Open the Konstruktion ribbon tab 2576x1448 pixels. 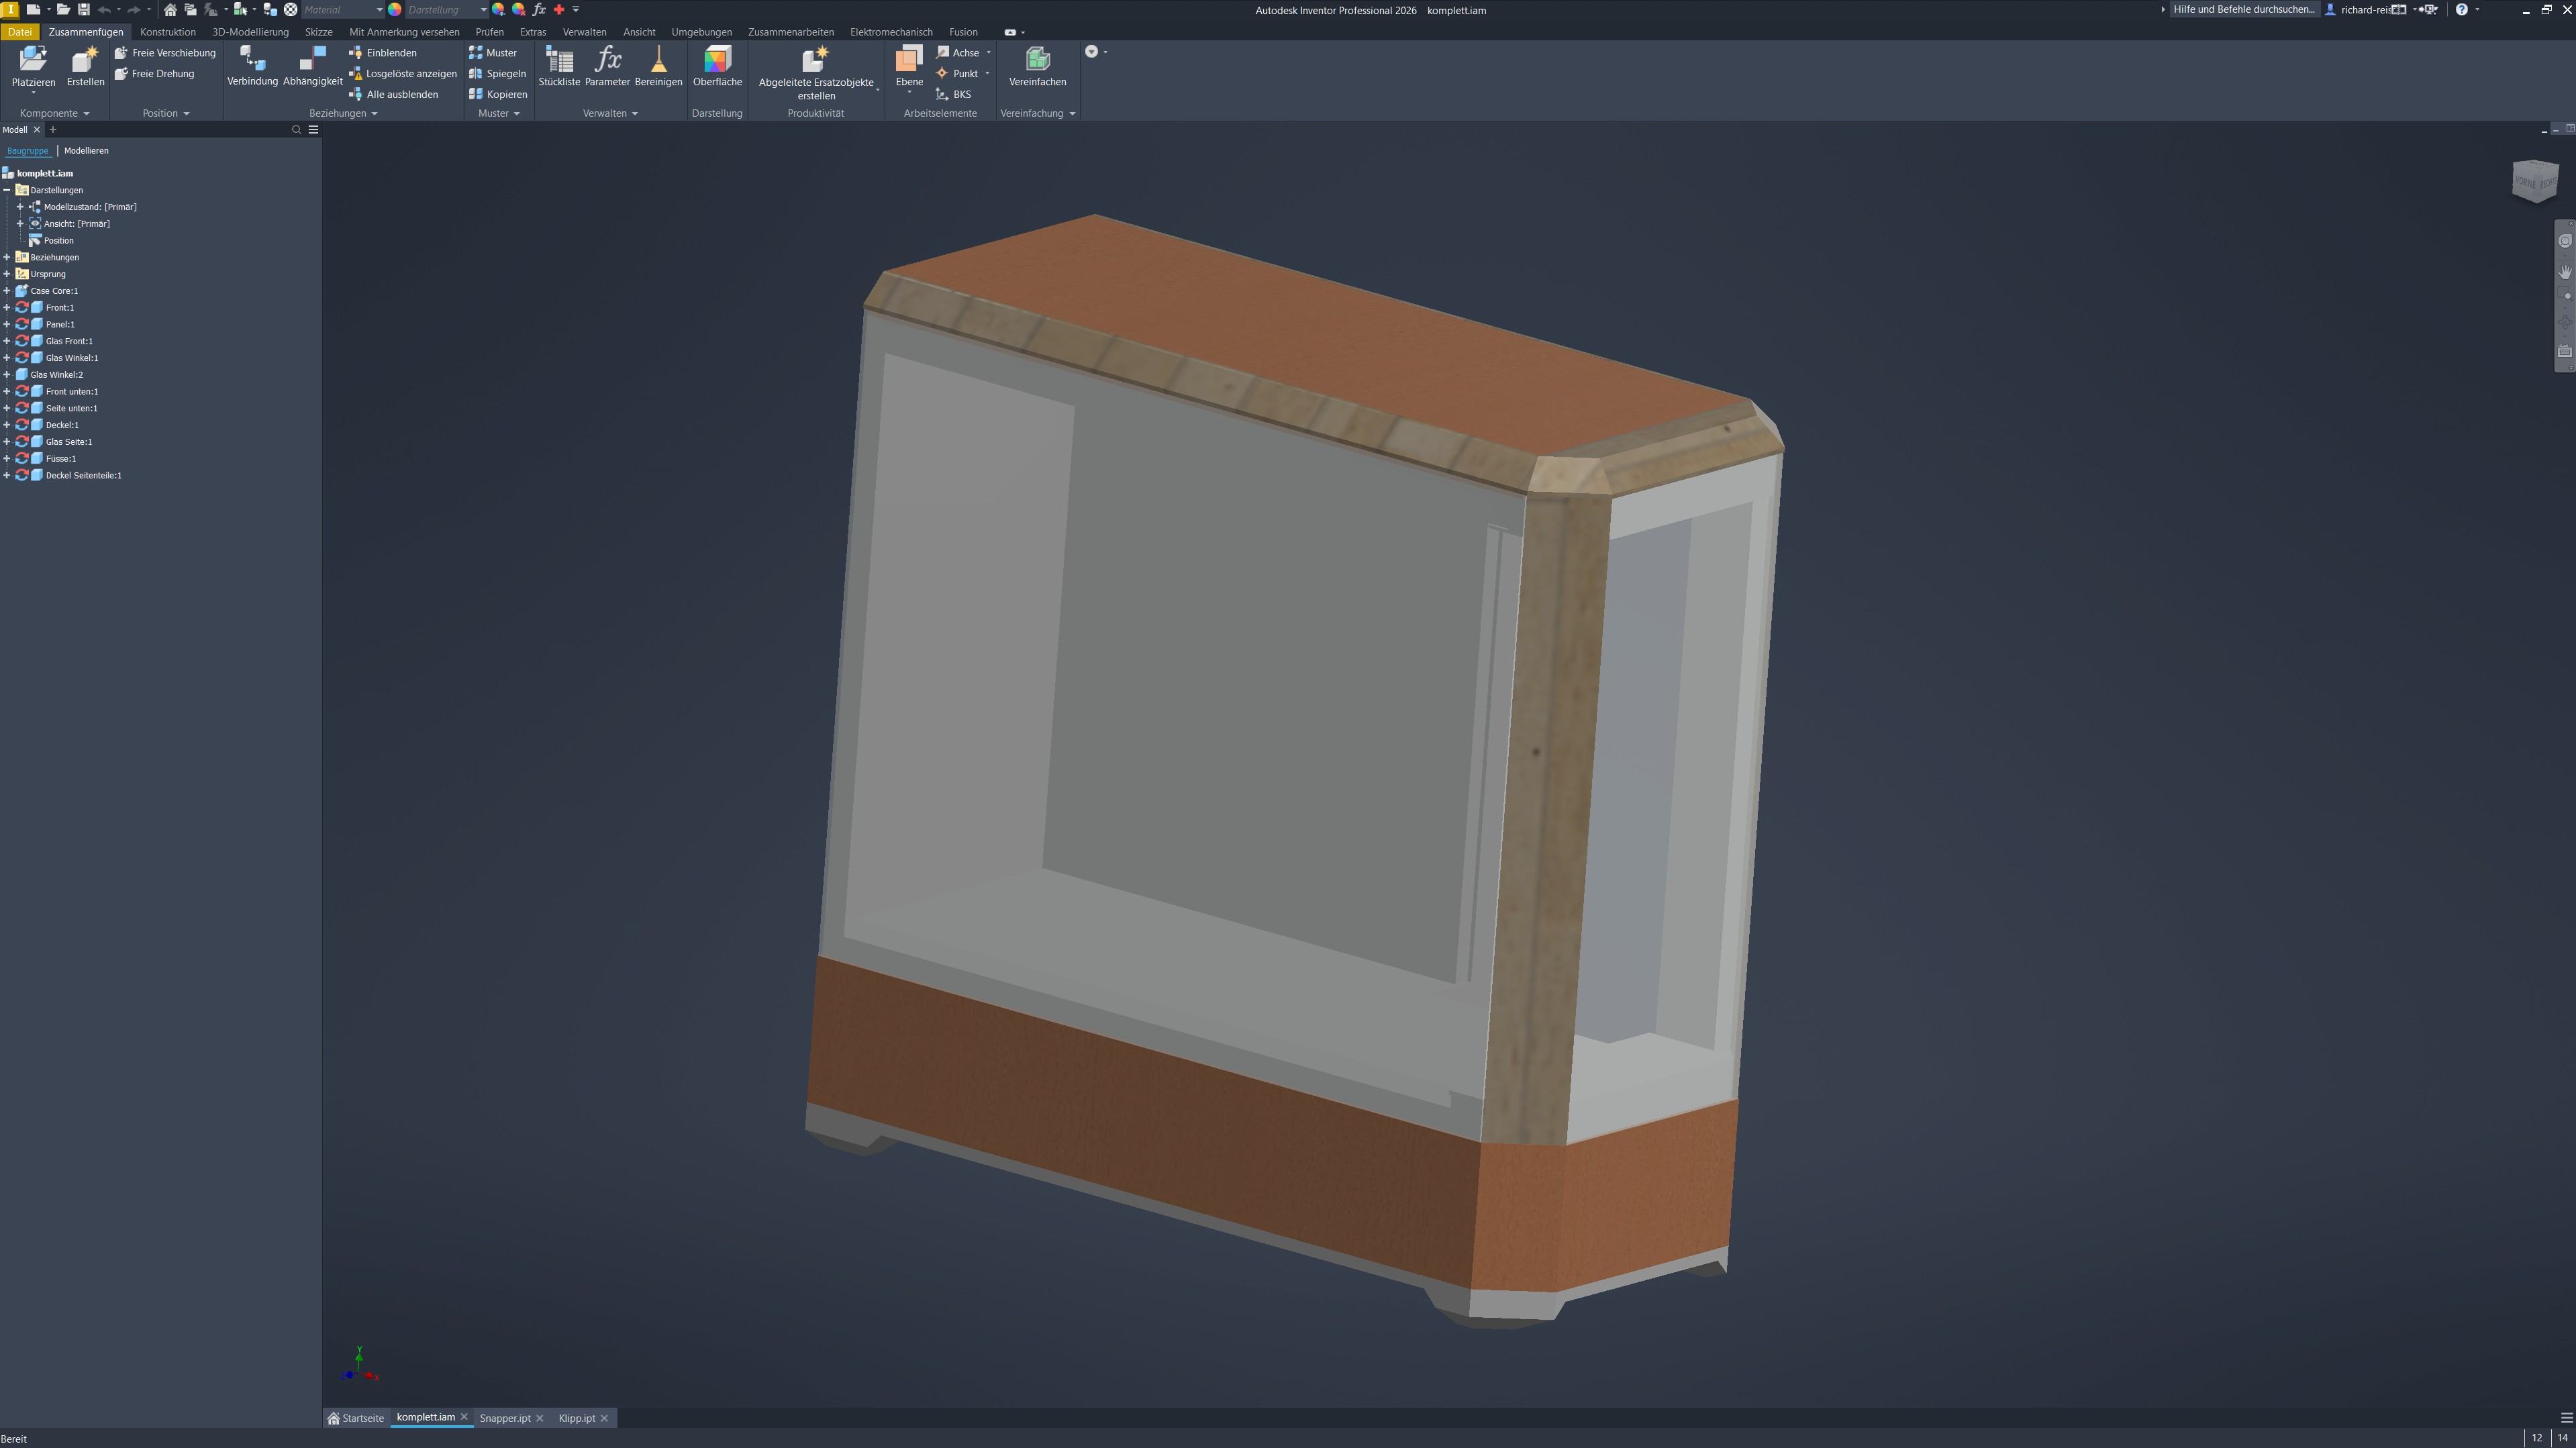[168, 32]
